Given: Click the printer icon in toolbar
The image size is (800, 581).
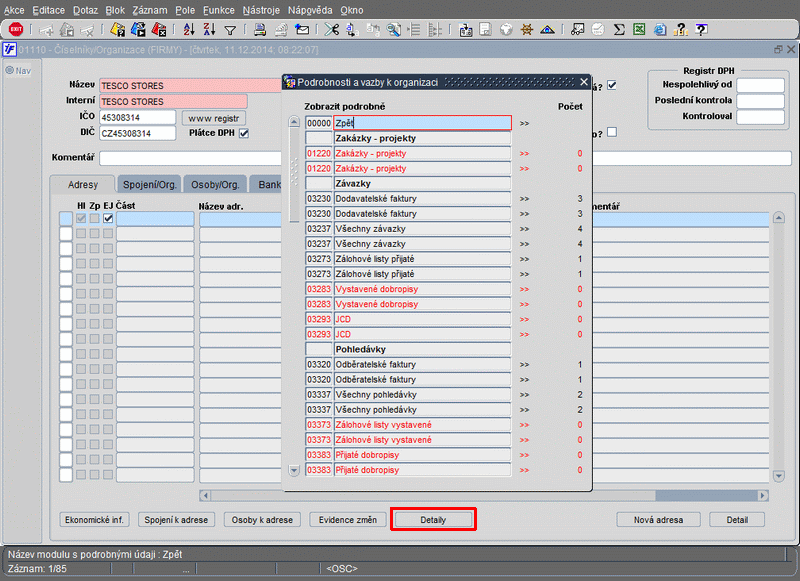Looking at the screenshot, I should (260, 30).
